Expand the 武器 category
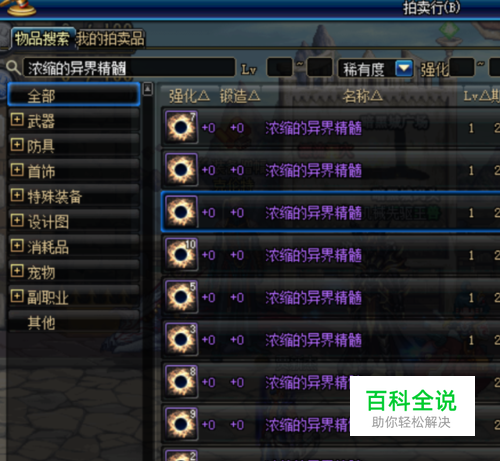 (x=17, y=119)
